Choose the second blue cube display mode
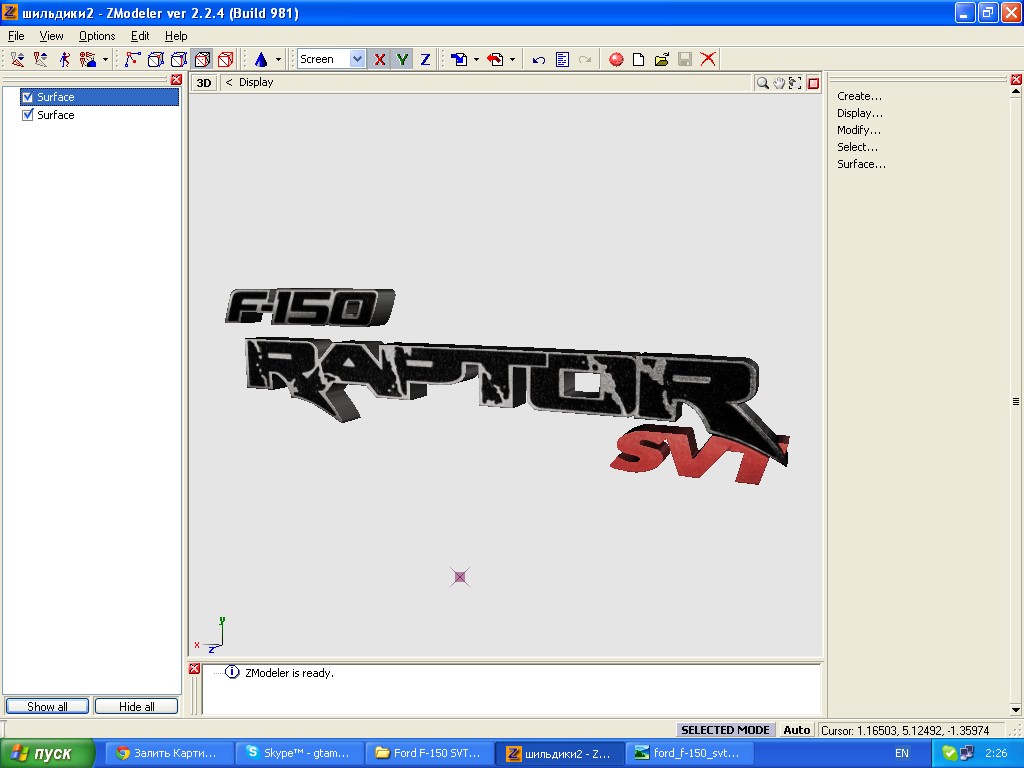 point(179,59)
